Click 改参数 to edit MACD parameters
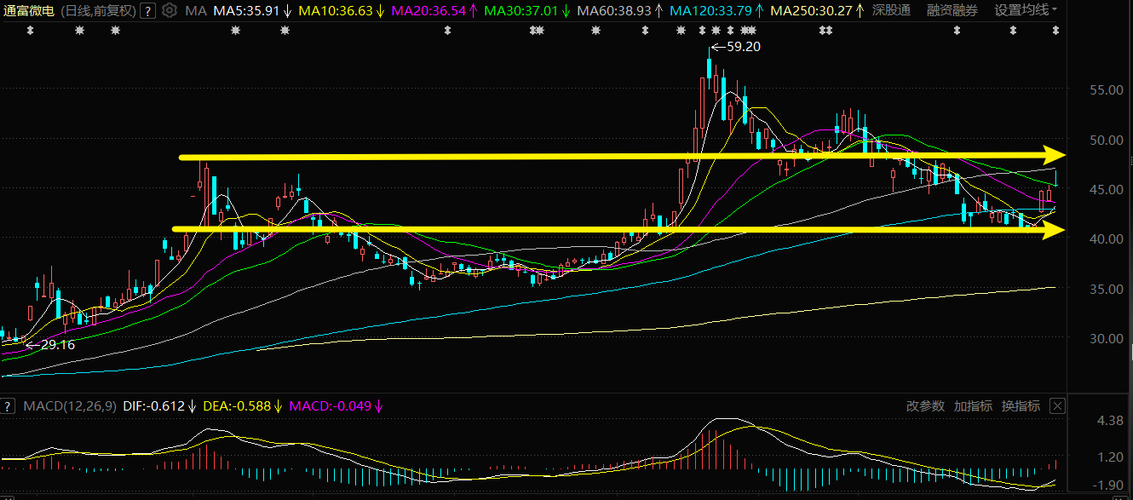 pos(926,406)
